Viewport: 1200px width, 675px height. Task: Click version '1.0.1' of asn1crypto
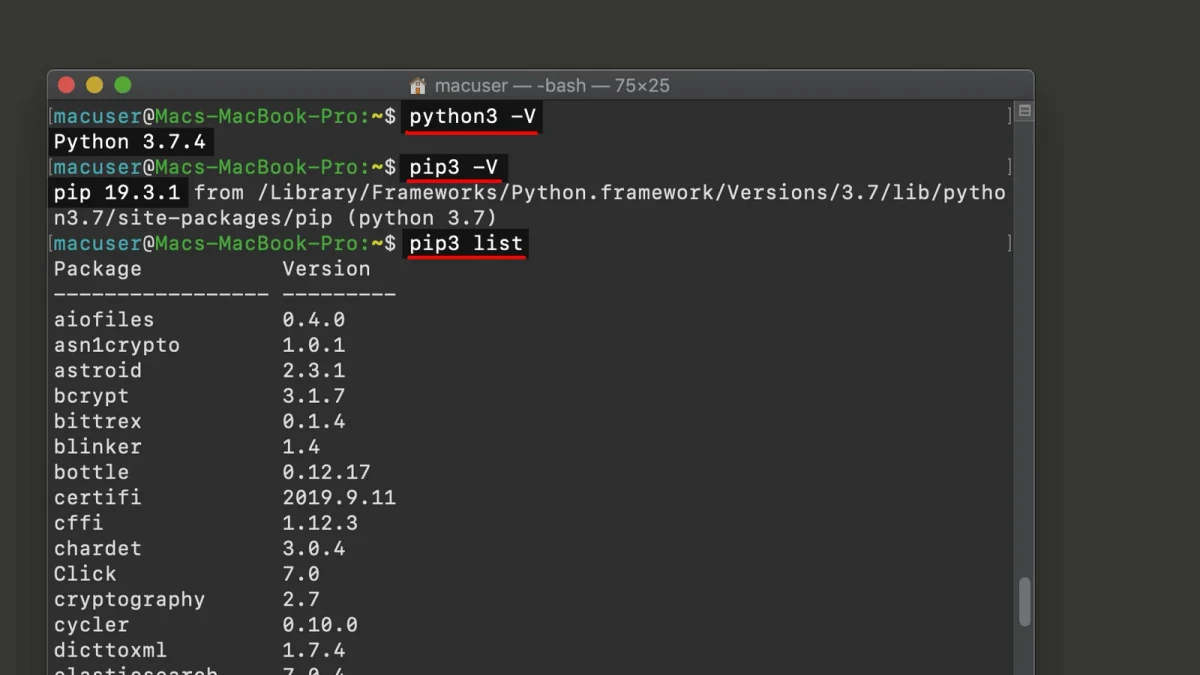[314, 345]
